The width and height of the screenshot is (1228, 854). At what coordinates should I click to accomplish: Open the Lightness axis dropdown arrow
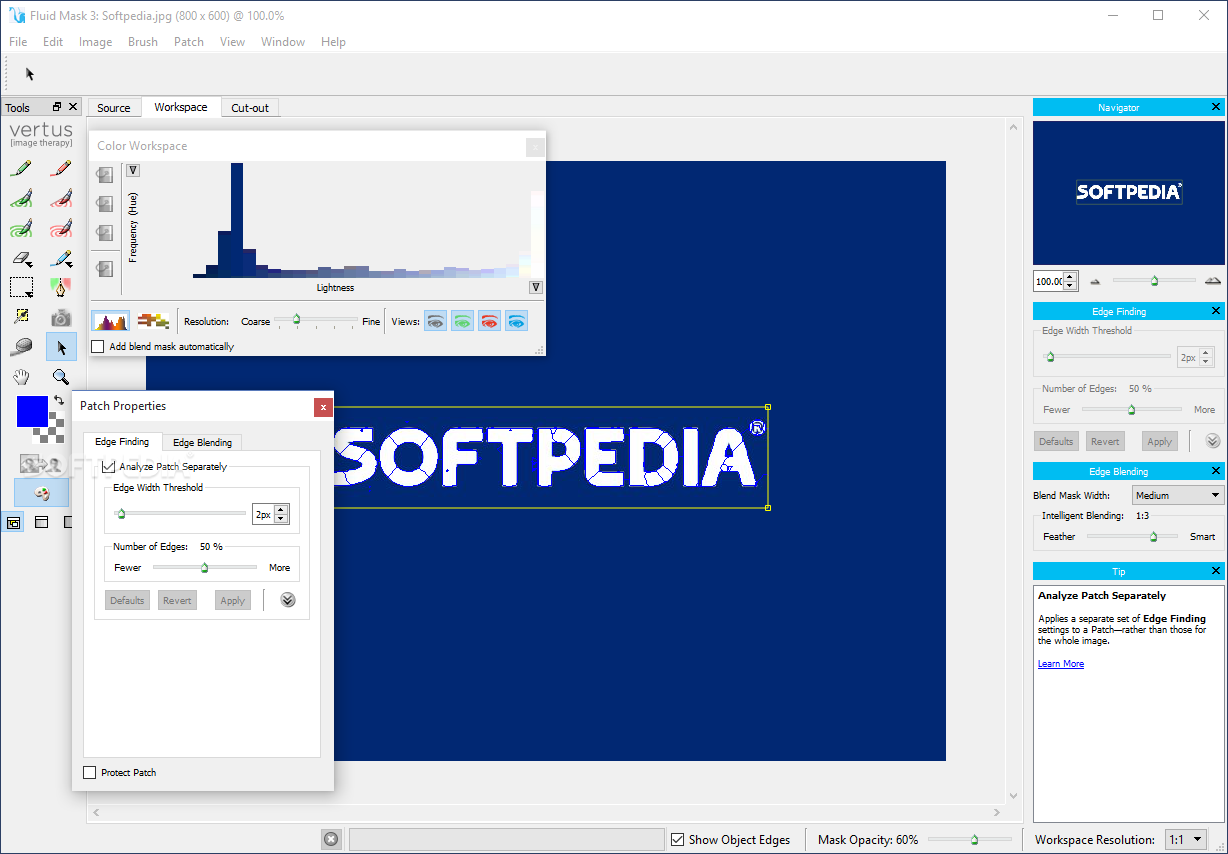point(536,288)
